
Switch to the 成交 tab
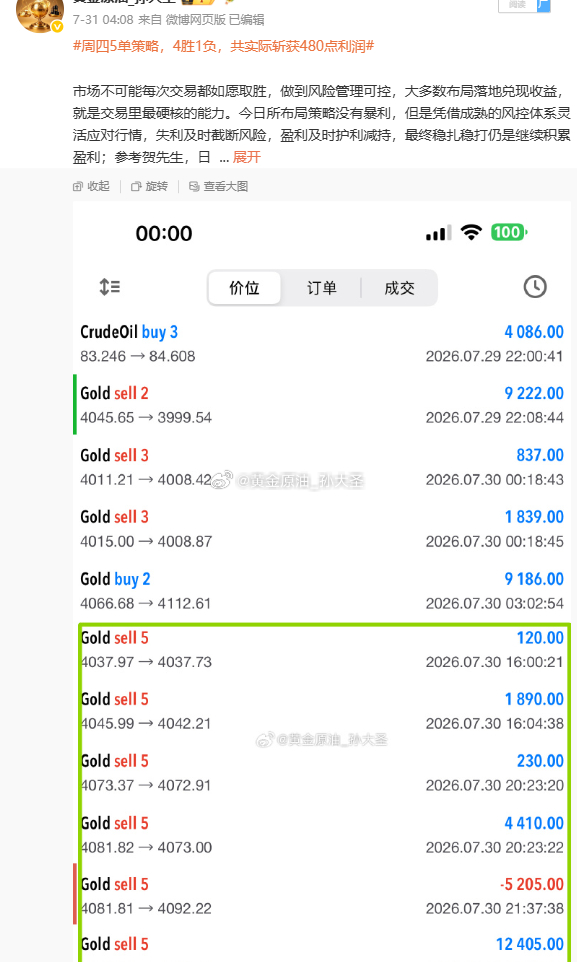coord(399,288)
